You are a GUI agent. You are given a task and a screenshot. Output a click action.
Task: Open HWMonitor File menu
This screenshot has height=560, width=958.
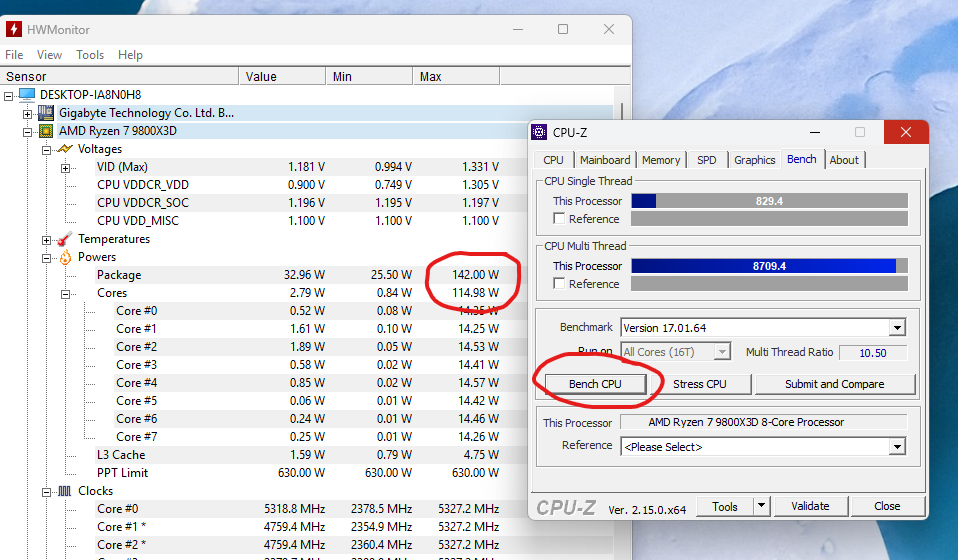[x=14, y=55]
